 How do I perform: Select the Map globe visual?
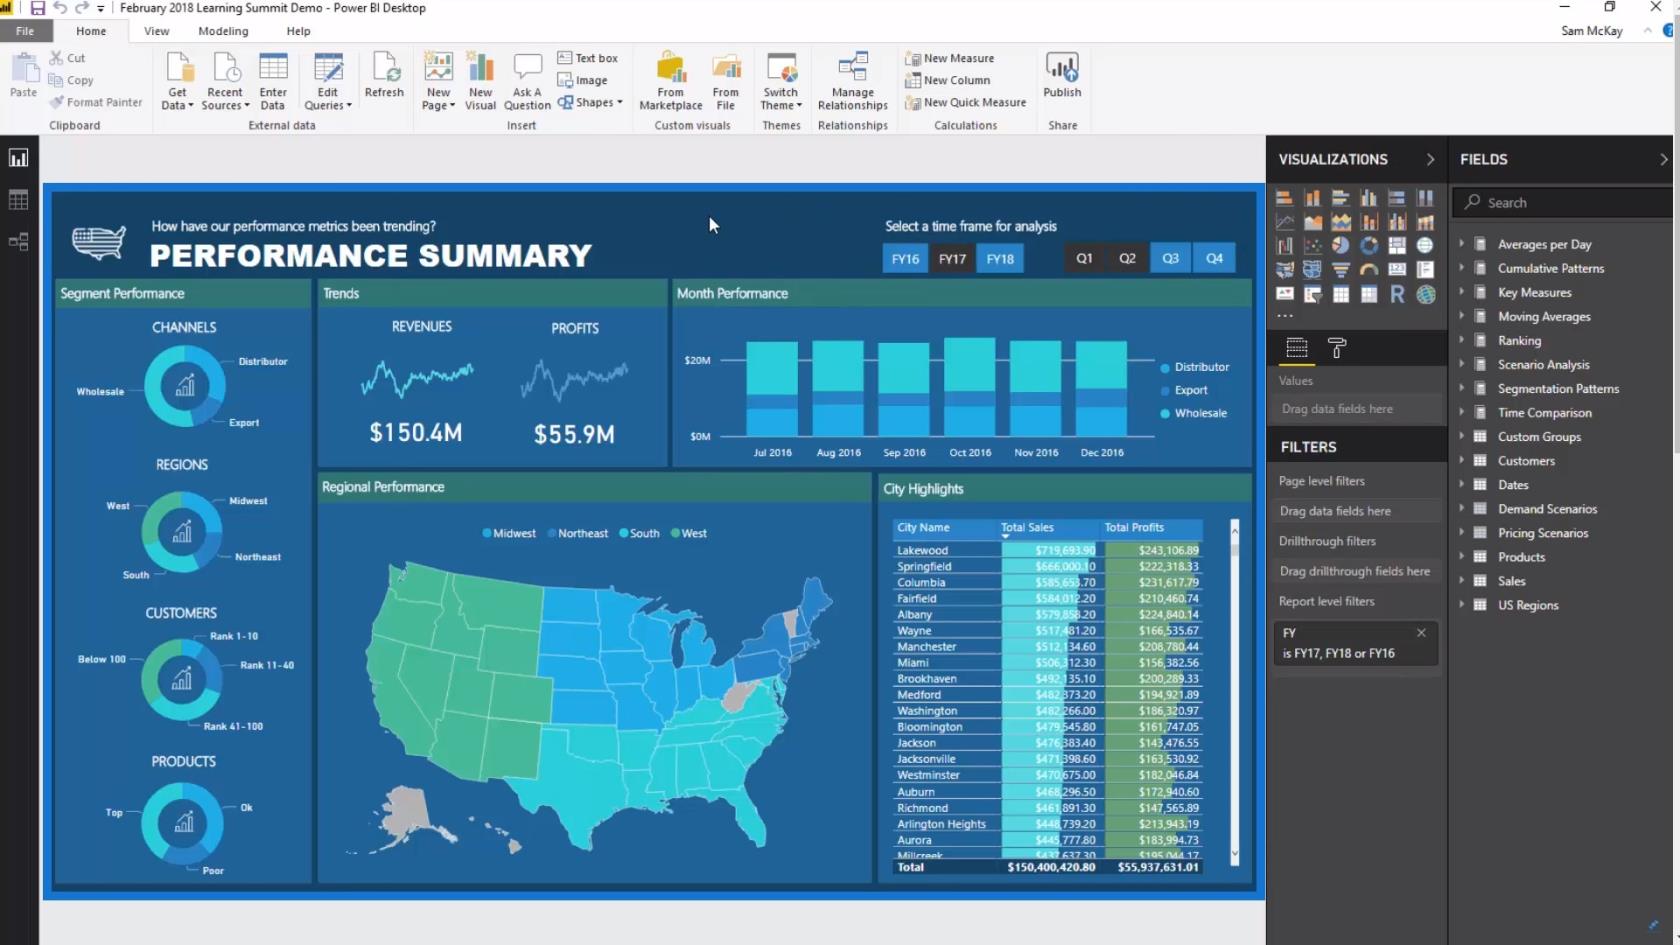click(x=1425, y=245)
